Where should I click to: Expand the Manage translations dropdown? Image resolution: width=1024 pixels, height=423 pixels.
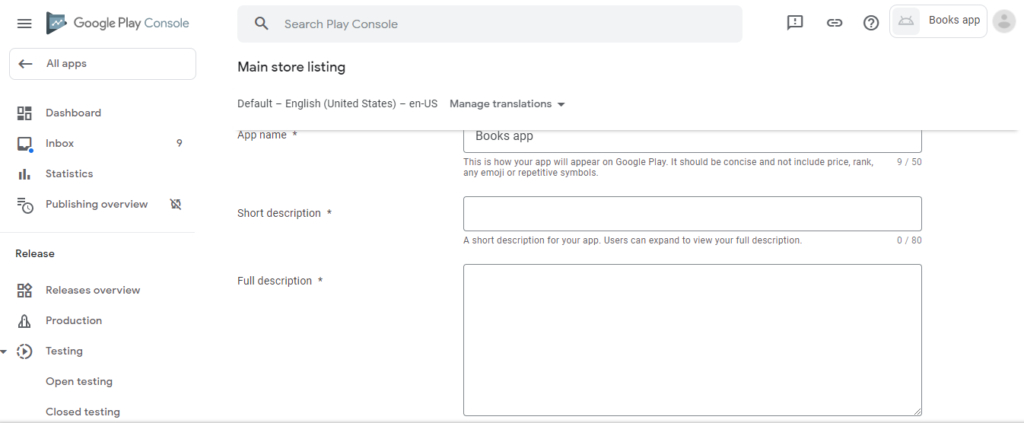coord(507,104)
